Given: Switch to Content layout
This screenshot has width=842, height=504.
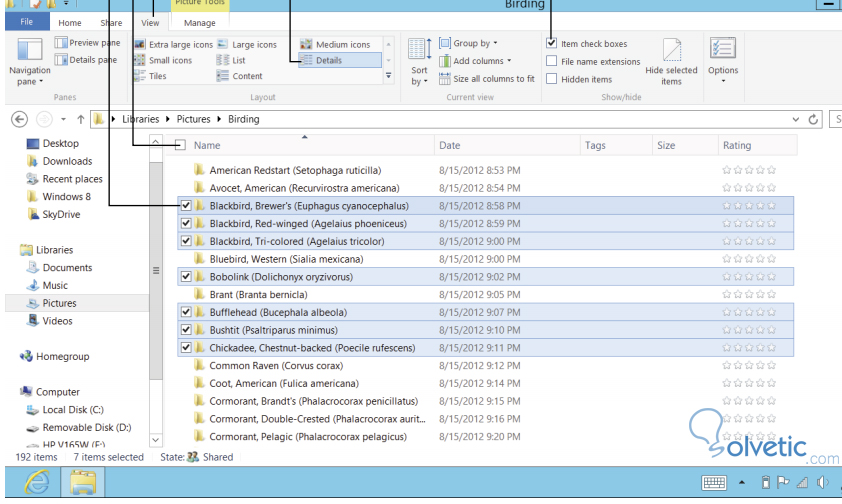Looking at the screenshot, I should coord(239,76).
